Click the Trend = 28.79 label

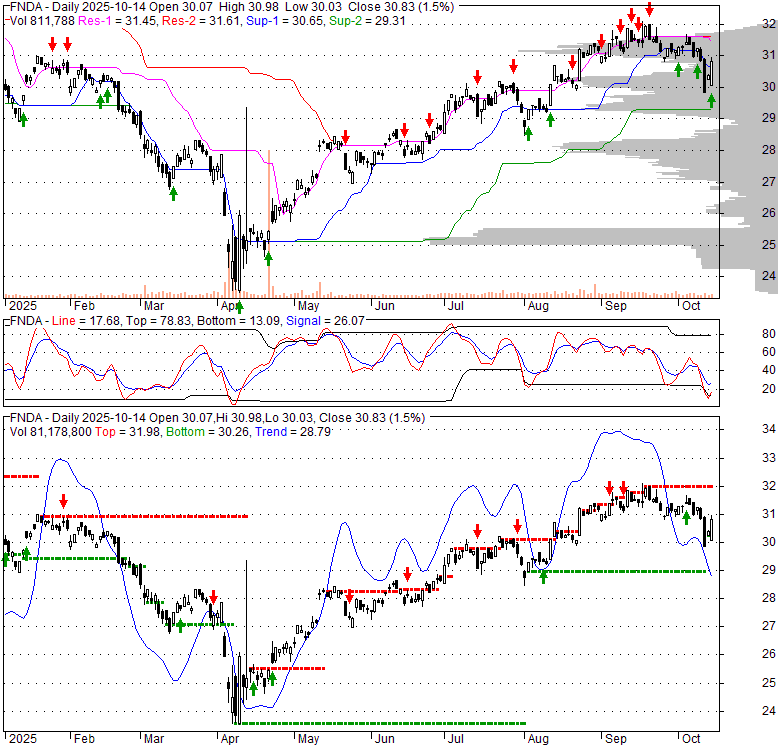tap(293, 432)
